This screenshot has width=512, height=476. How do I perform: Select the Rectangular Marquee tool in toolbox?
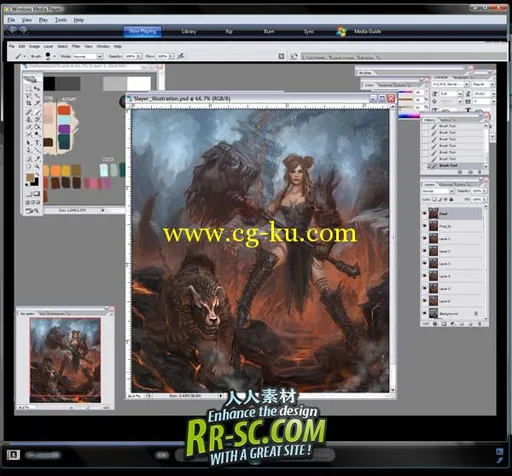click(x=28, y=88)
